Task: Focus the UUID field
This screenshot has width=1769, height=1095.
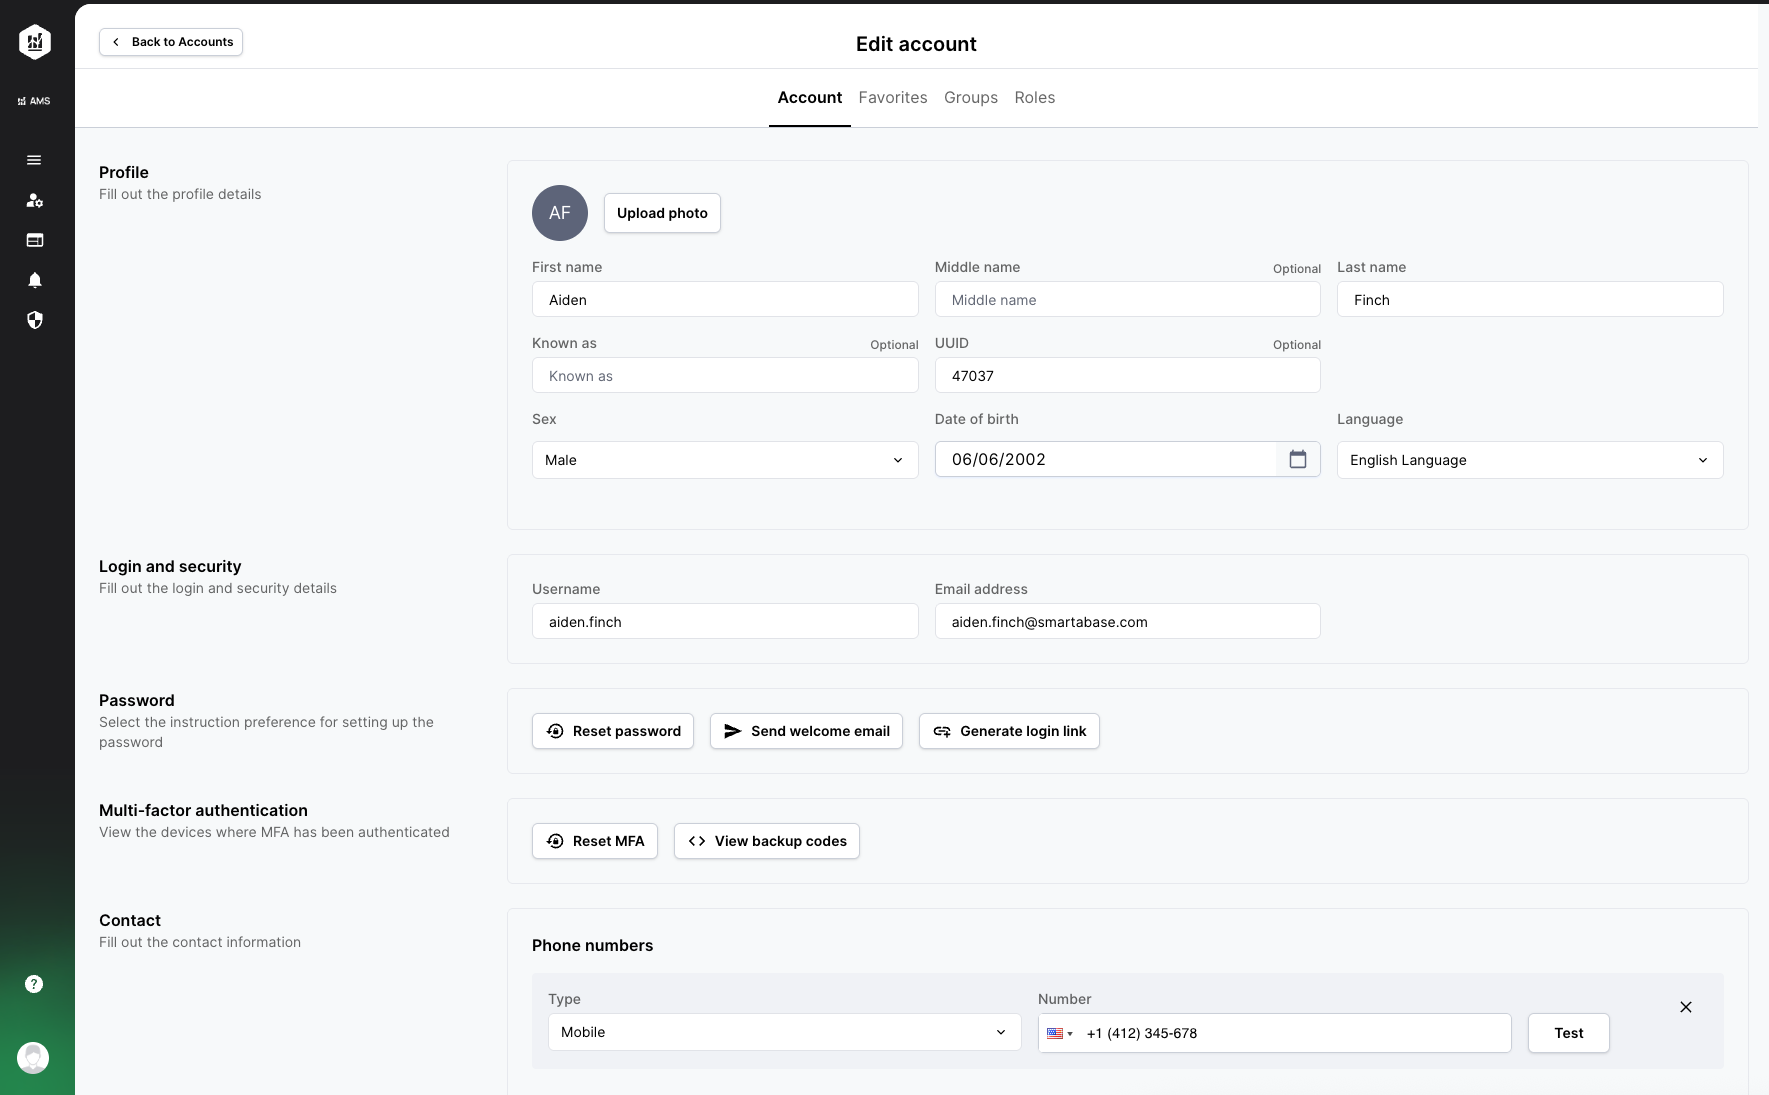Action: [x=1128, y=376]
